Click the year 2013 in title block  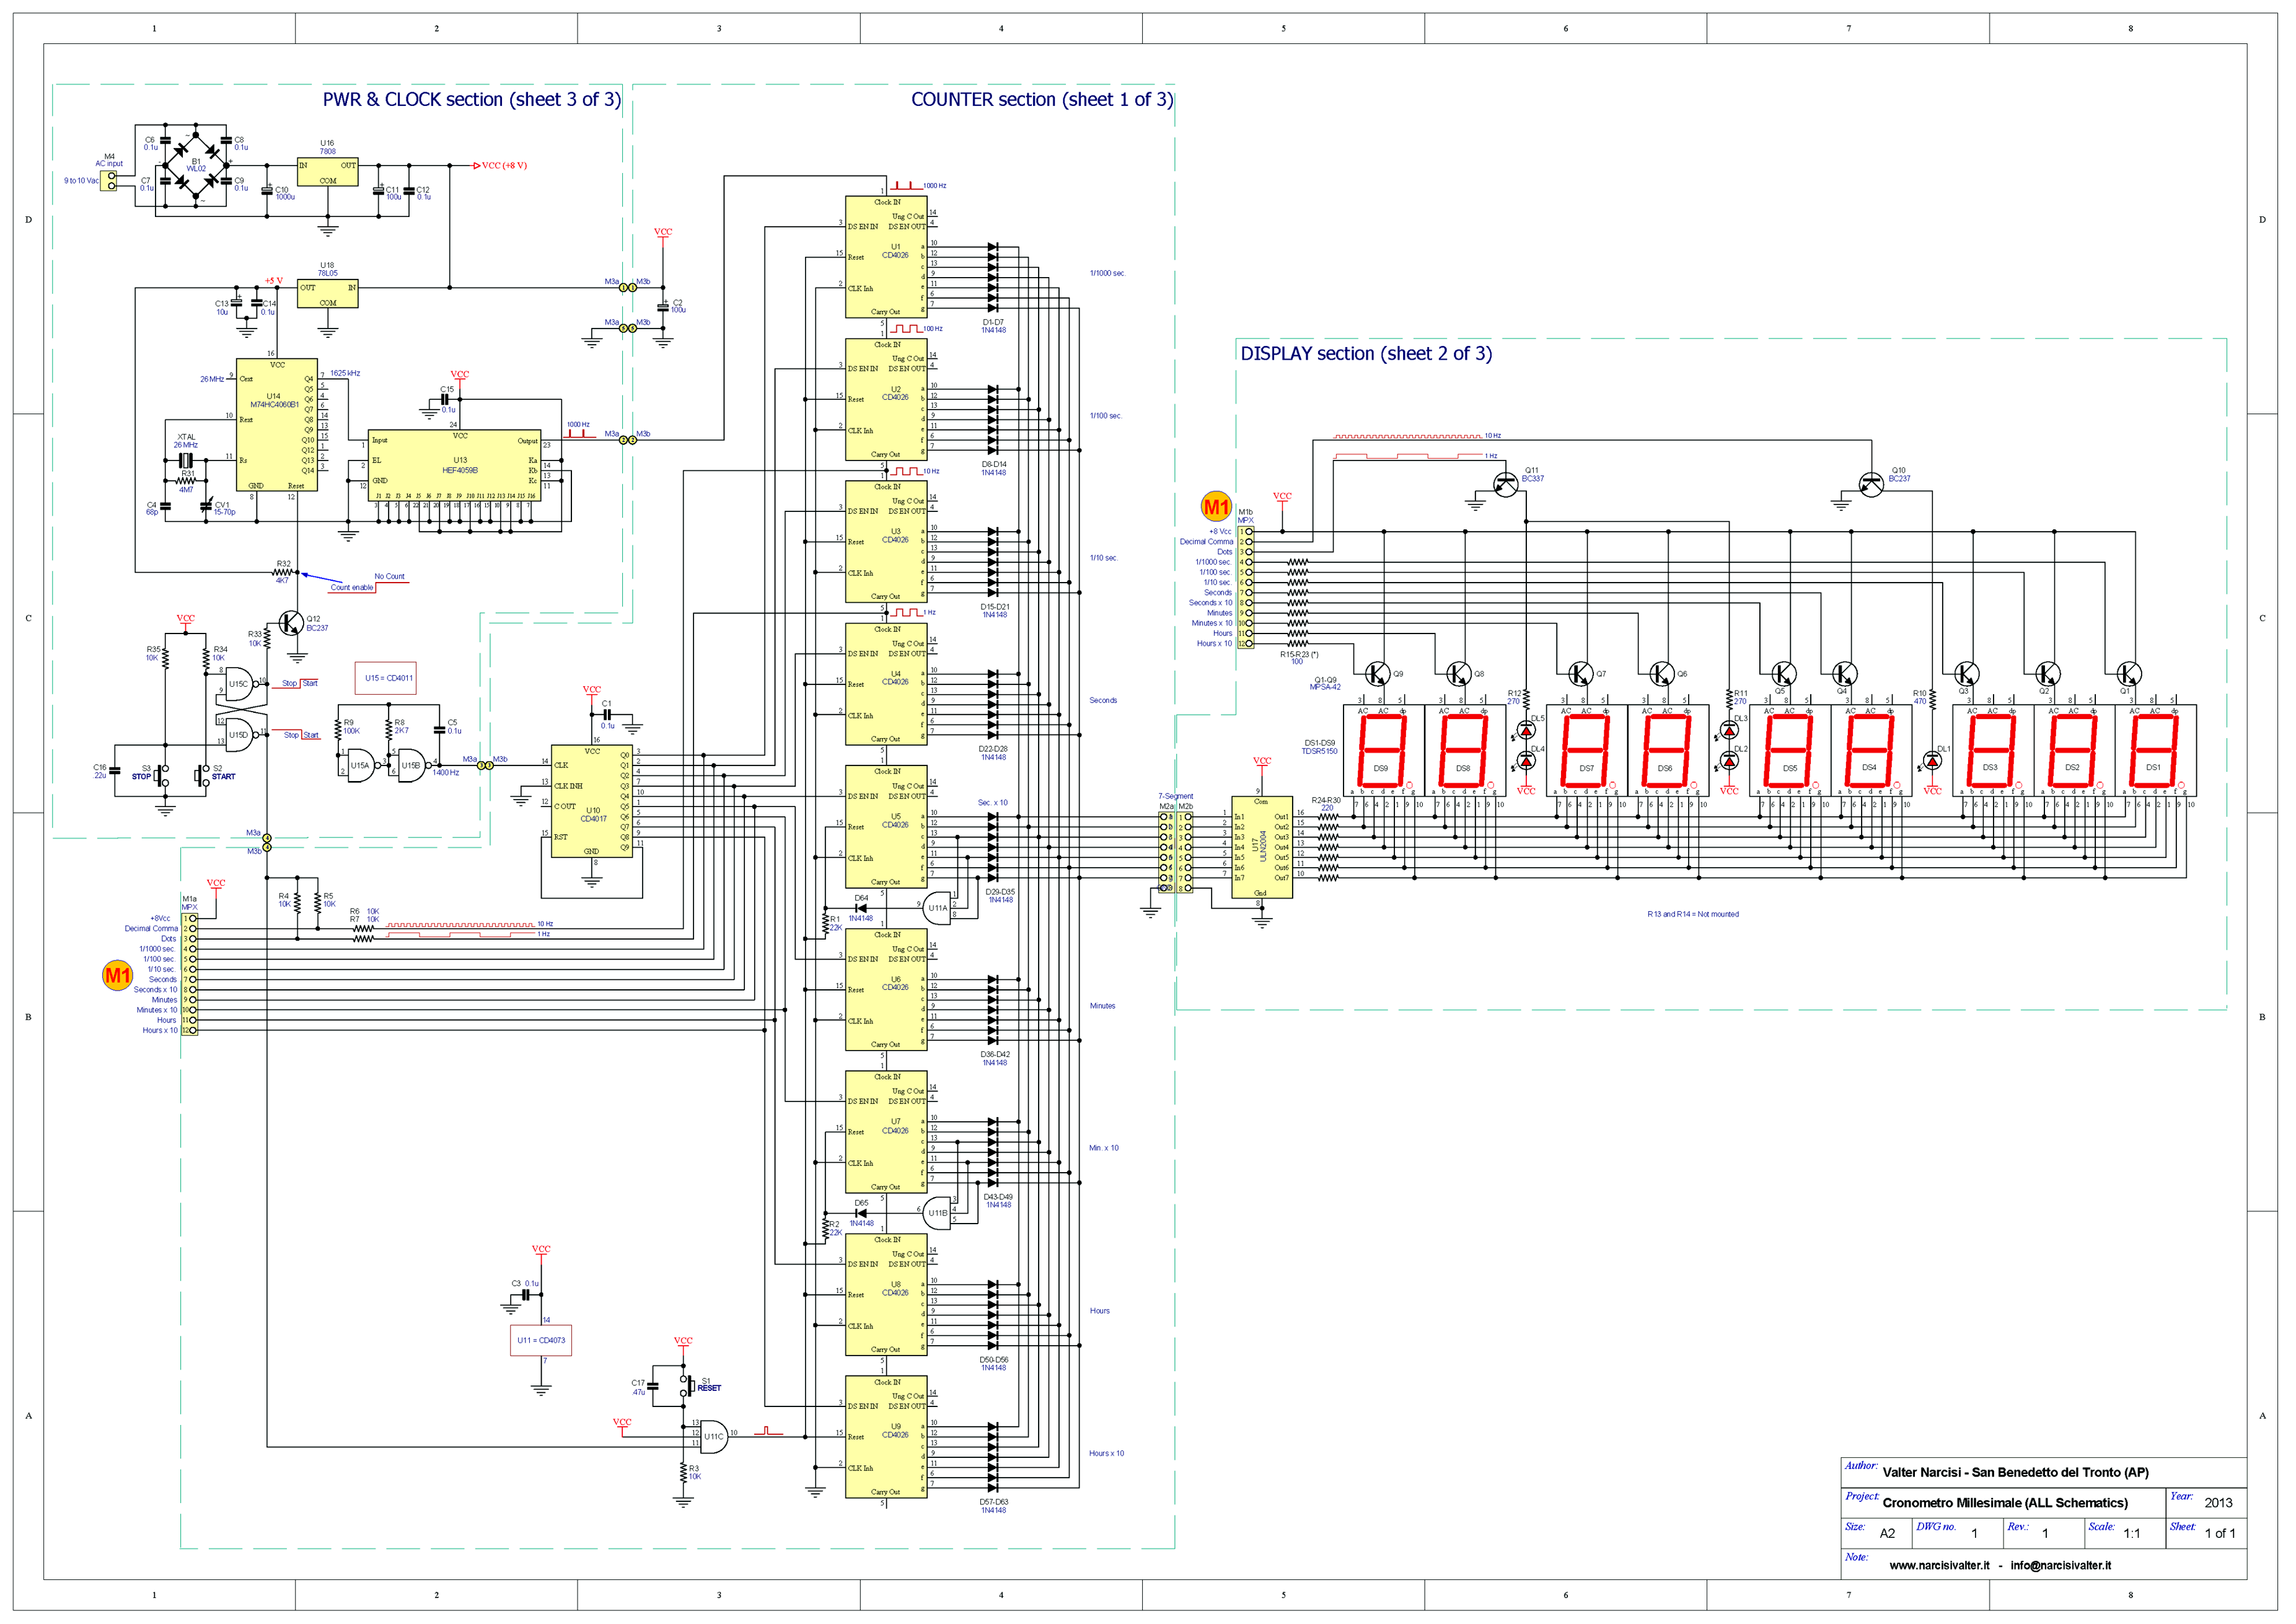click(2218, 1502)
